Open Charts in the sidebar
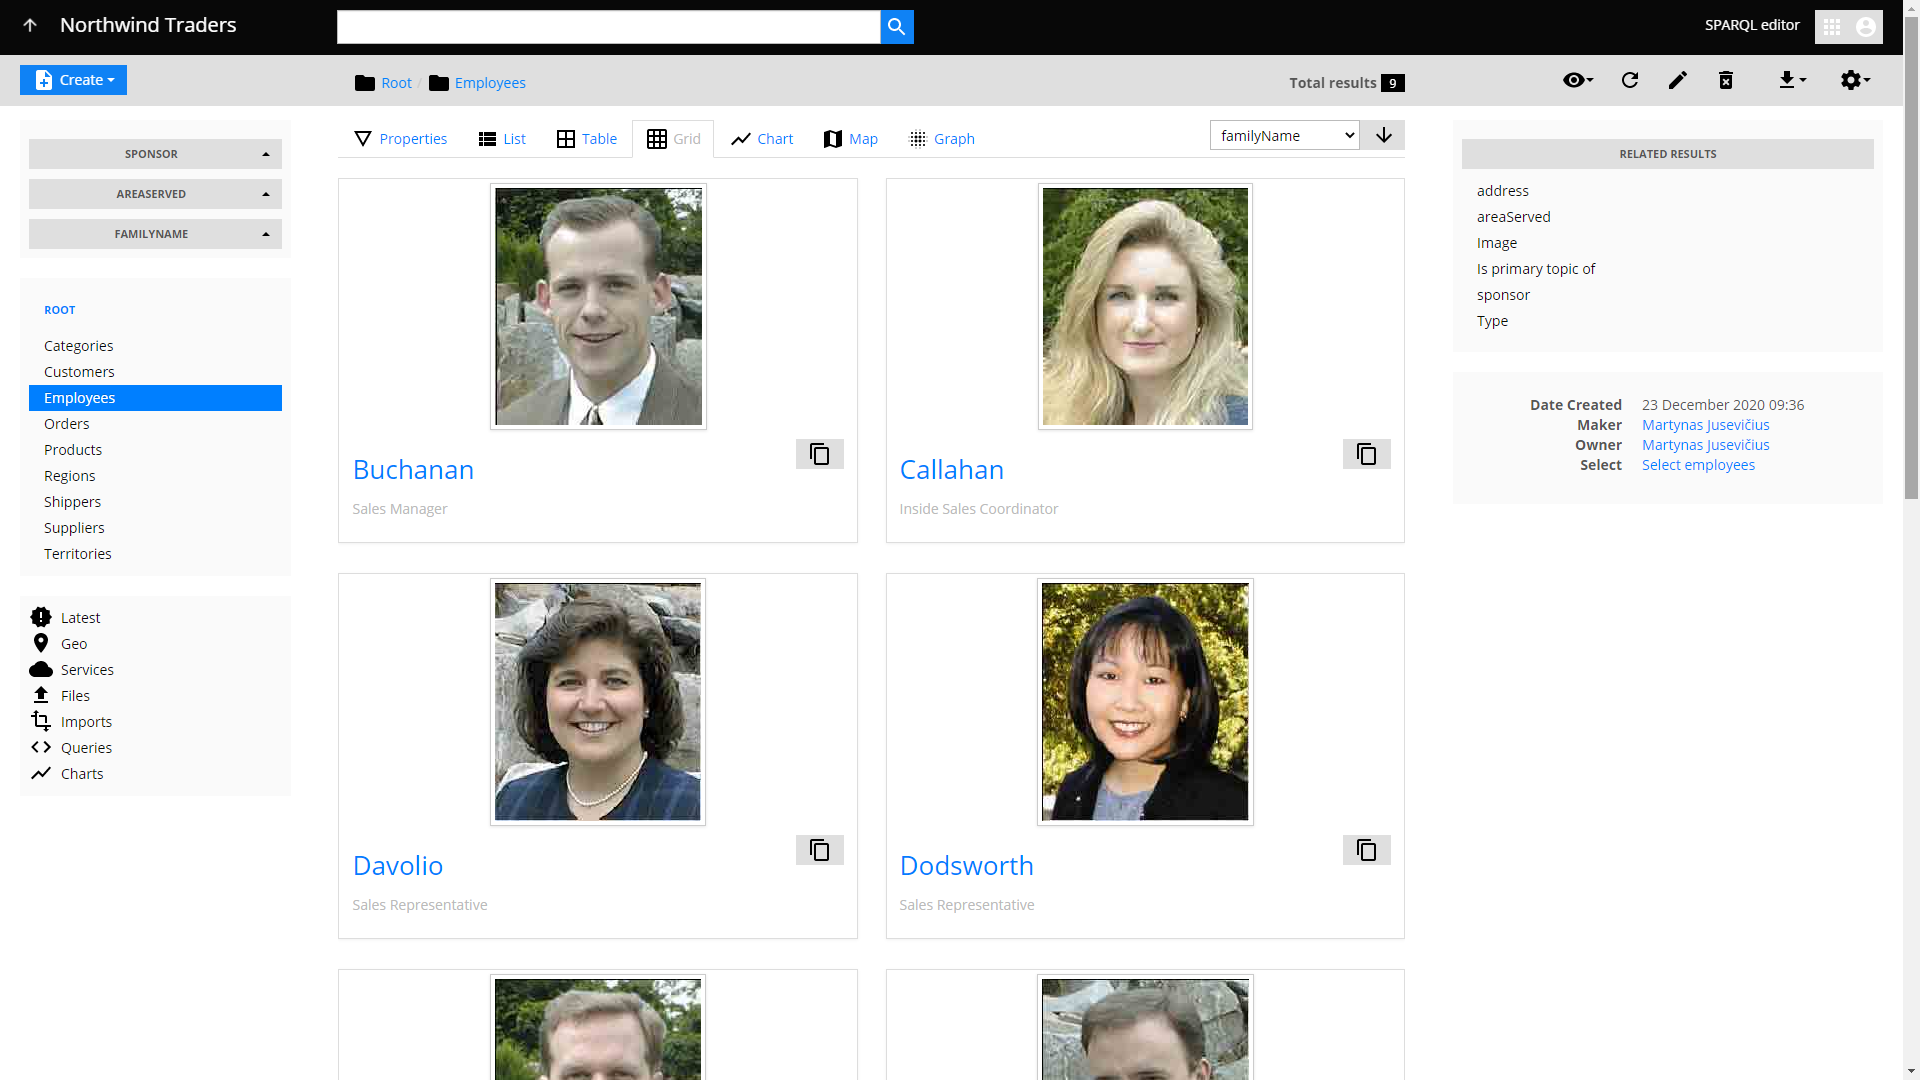The image size is (1920, 1080). pos(67,774)
